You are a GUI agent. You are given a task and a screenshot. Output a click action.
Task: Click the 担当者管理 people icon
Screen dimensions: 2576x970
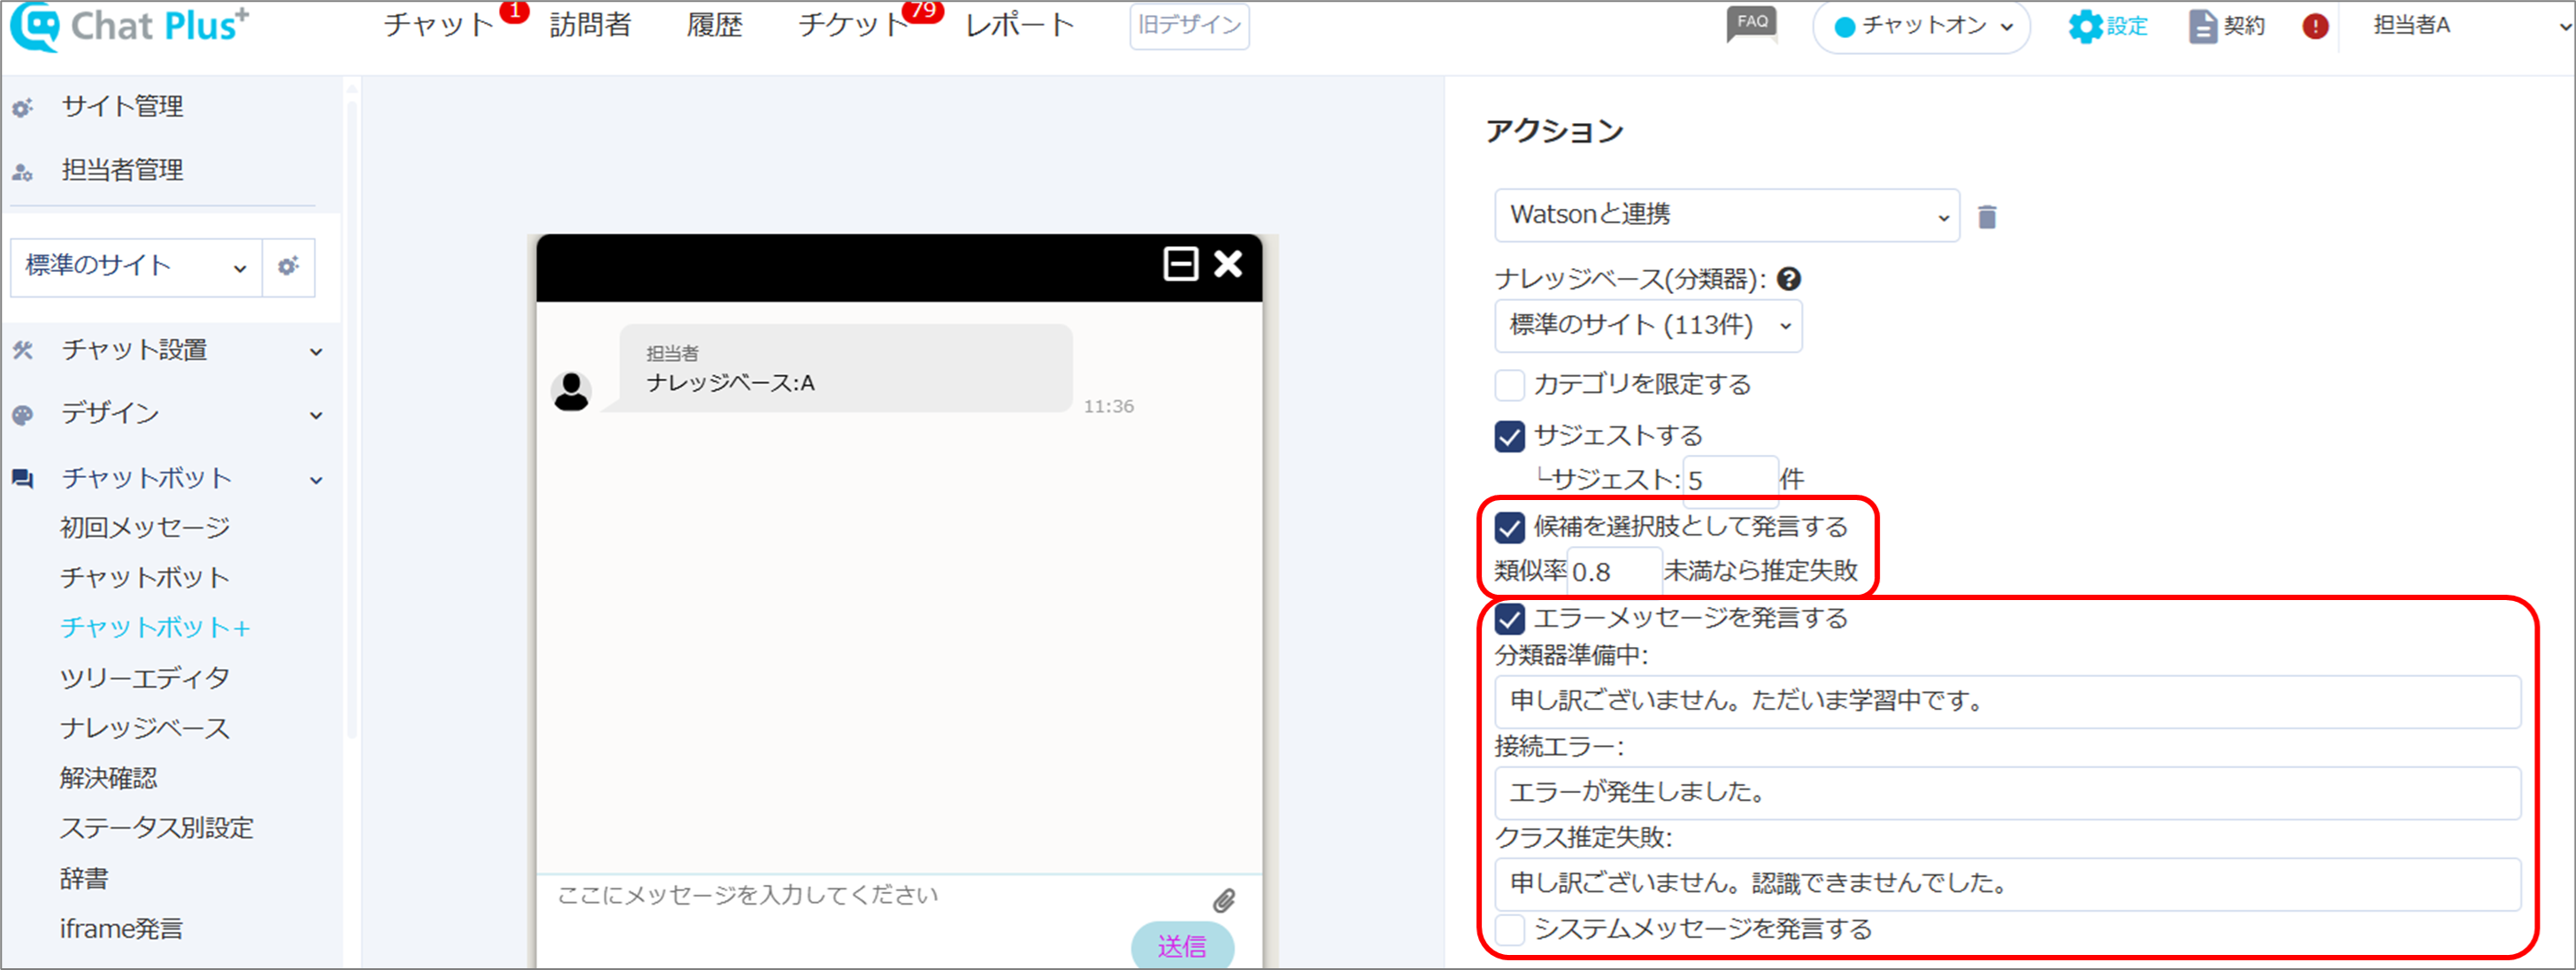[x=23, y=172]
